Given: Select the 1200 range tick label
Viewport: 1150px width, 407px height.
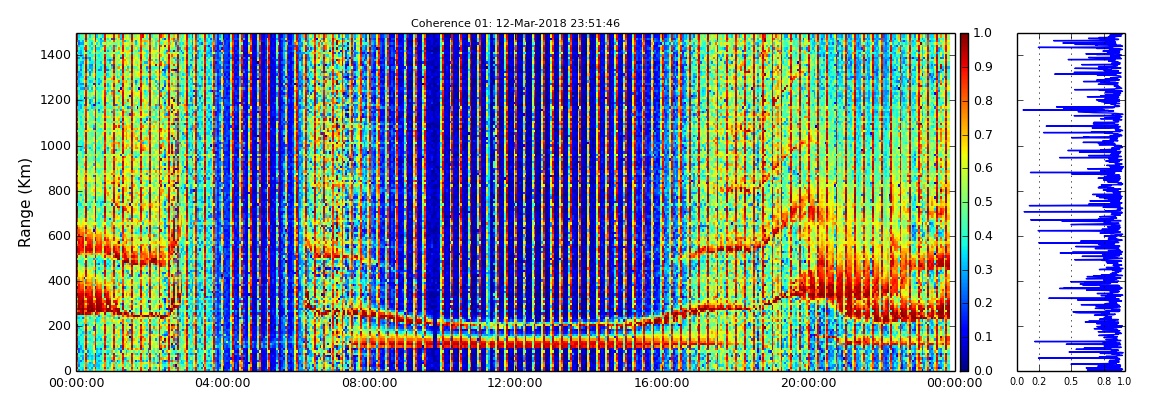Looking at the screenshot, I should click(x=56, y=100).
